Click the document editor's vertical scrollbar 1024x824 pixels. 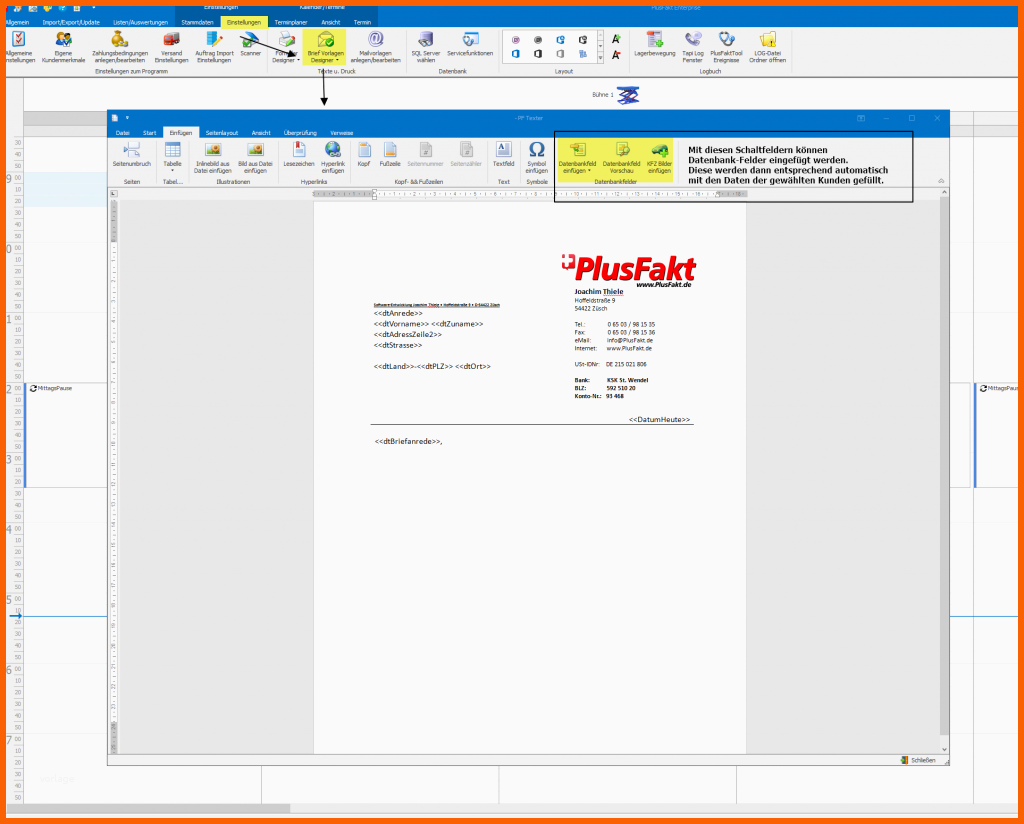tap(944, 450)
